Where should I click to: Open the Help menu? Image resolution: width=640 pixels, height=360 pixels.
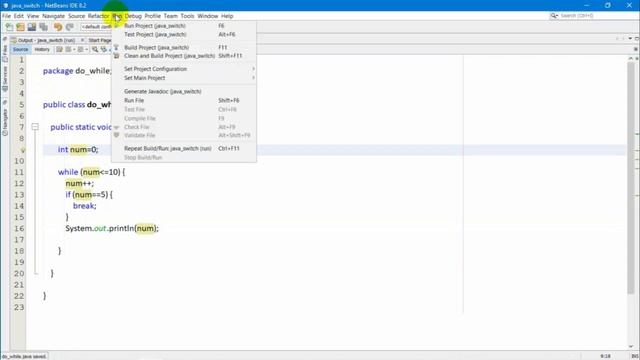tap(227, 16)
